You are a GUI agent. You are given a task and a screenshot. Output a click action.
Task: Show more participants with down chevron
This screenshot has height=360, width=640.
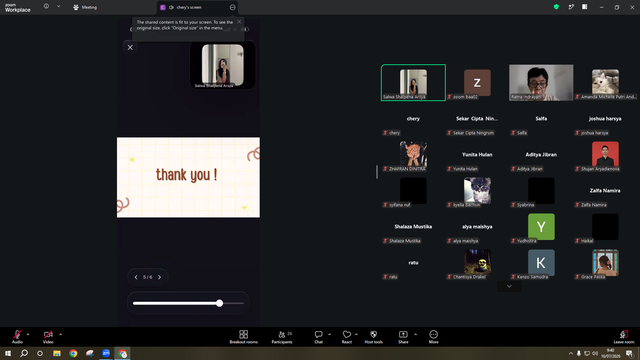(509, 286)
